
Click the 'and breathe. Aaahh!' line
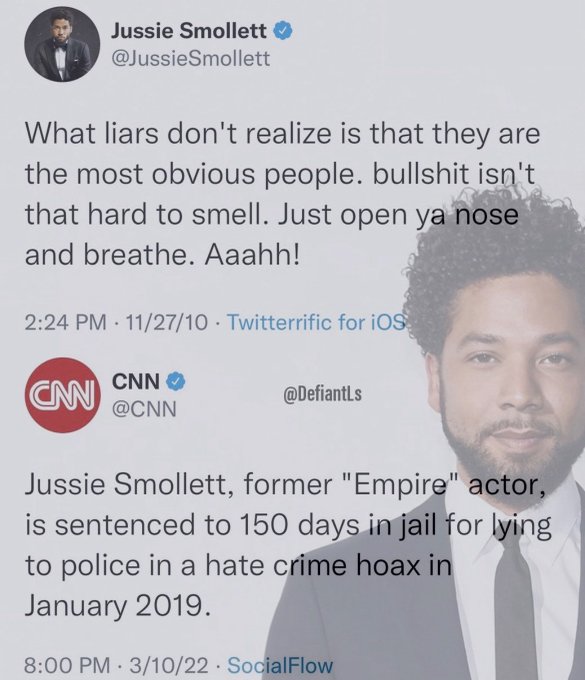pos(162,255)
